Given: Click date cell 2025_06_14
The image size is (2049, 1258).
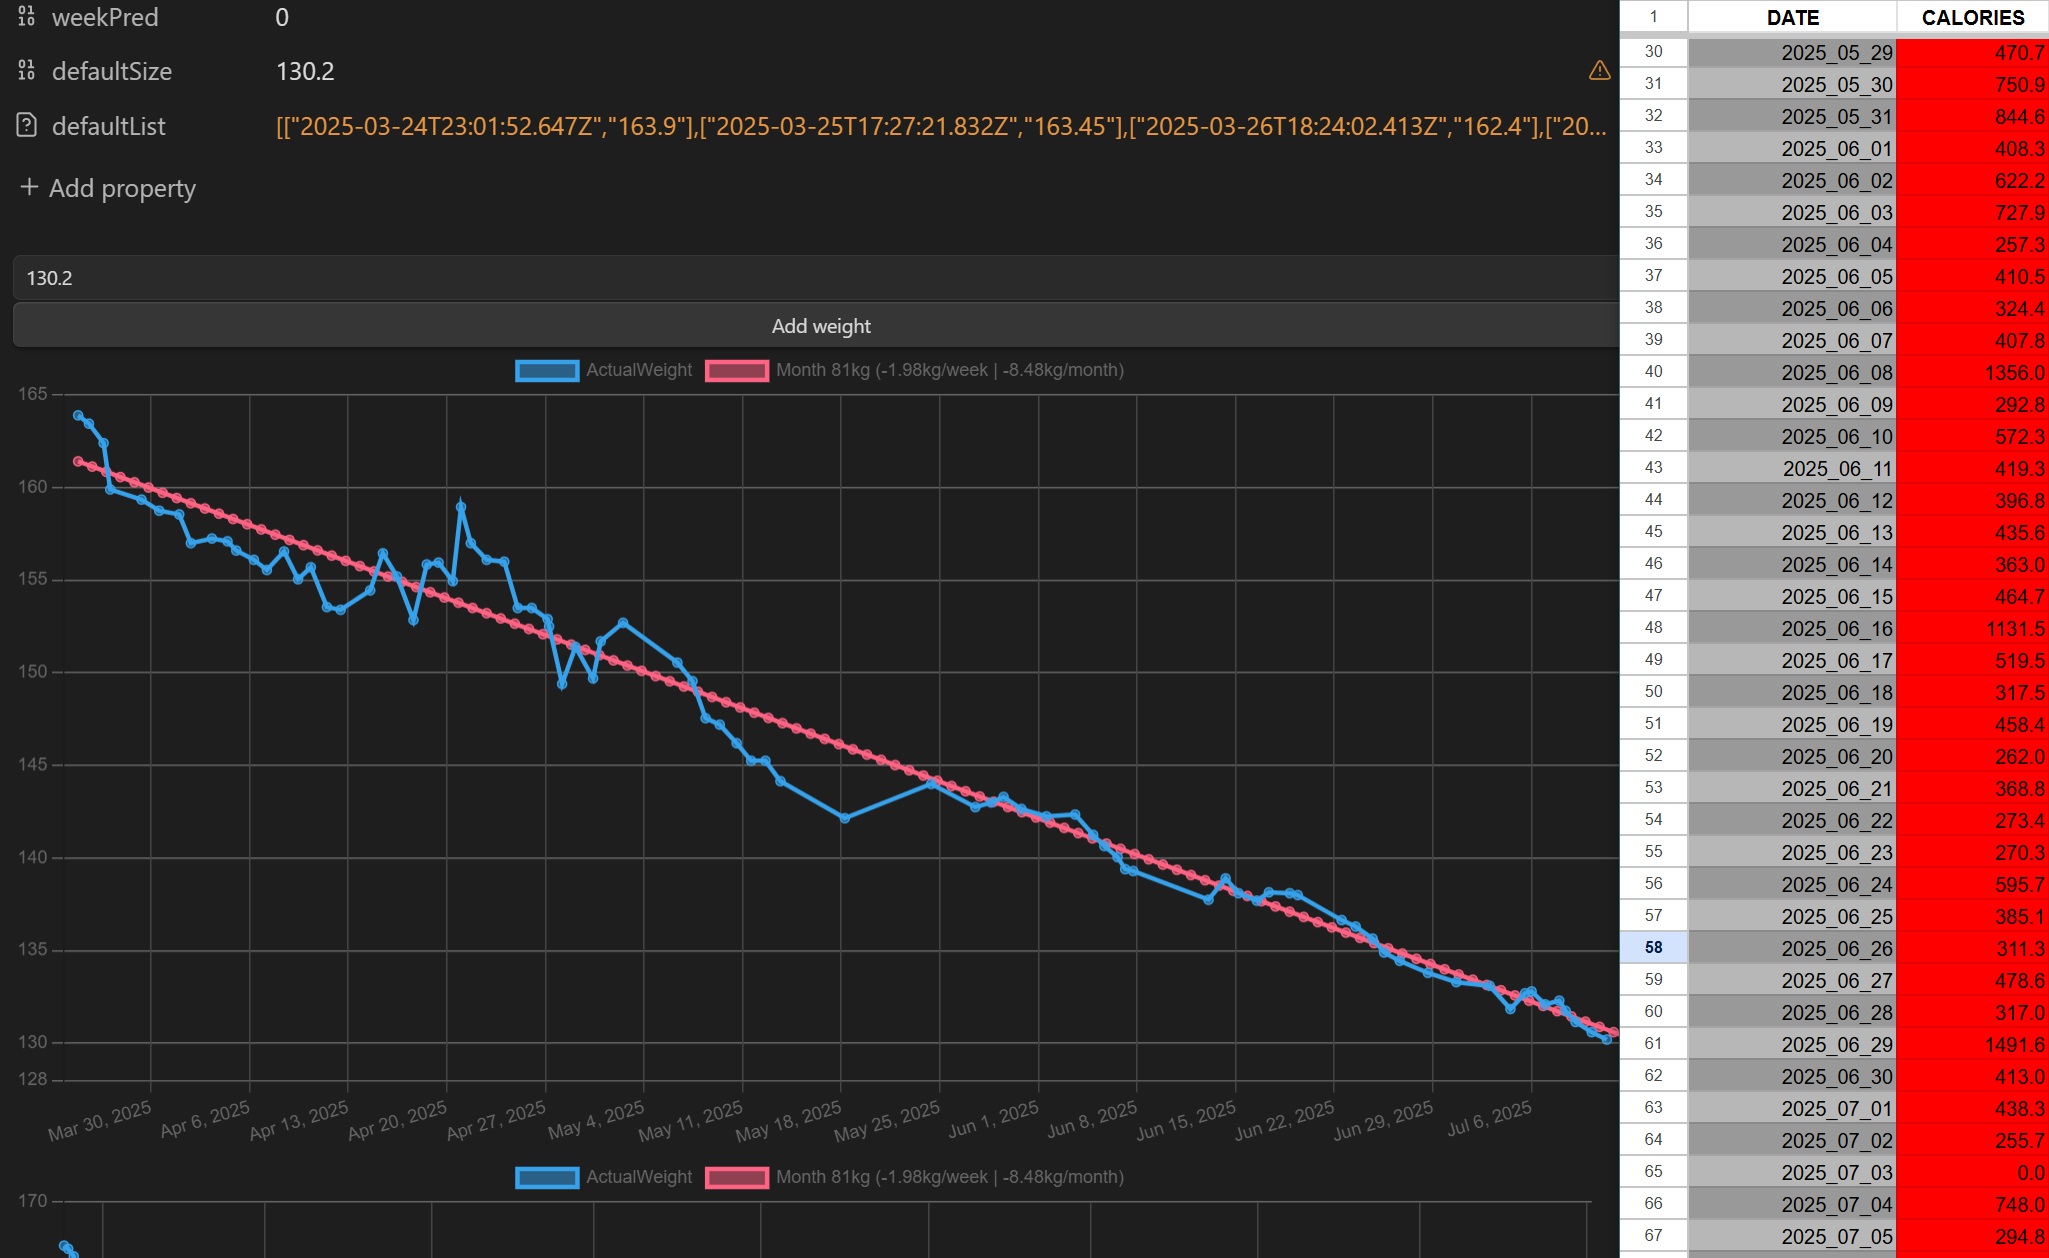Looking at the screenshot, I should tap(1792, 564).
